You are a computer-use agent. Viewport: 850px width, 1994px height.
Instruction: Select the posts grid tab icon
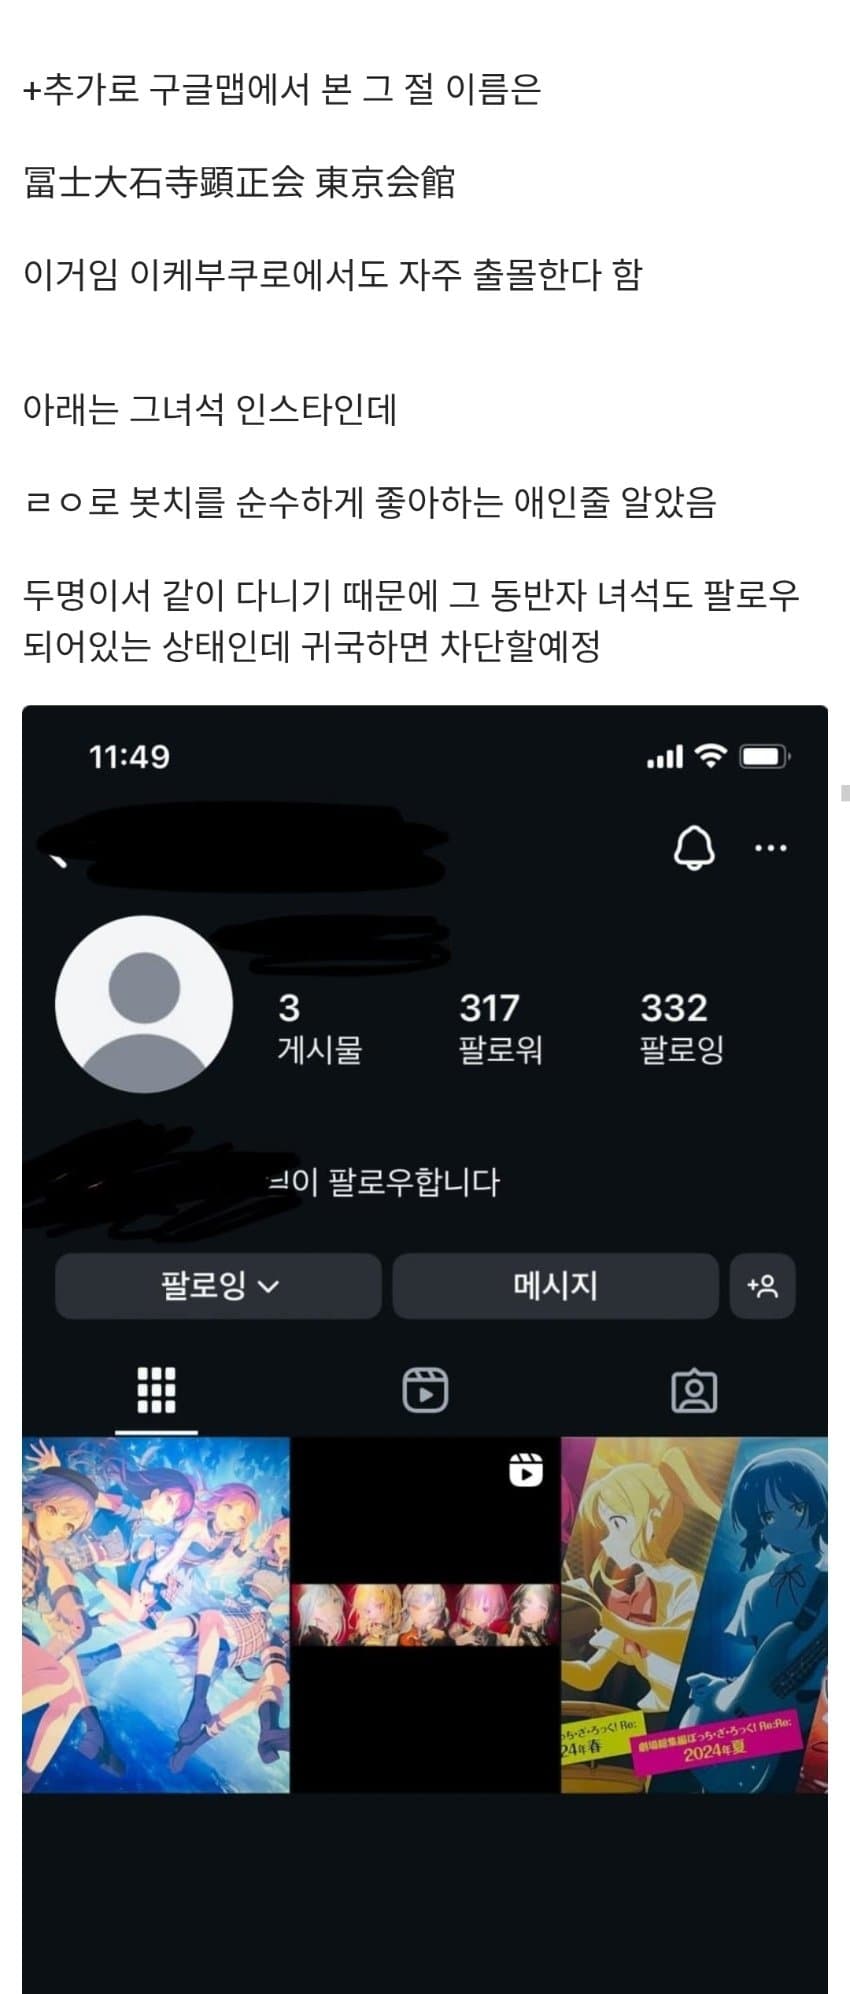pos(156,1390)
